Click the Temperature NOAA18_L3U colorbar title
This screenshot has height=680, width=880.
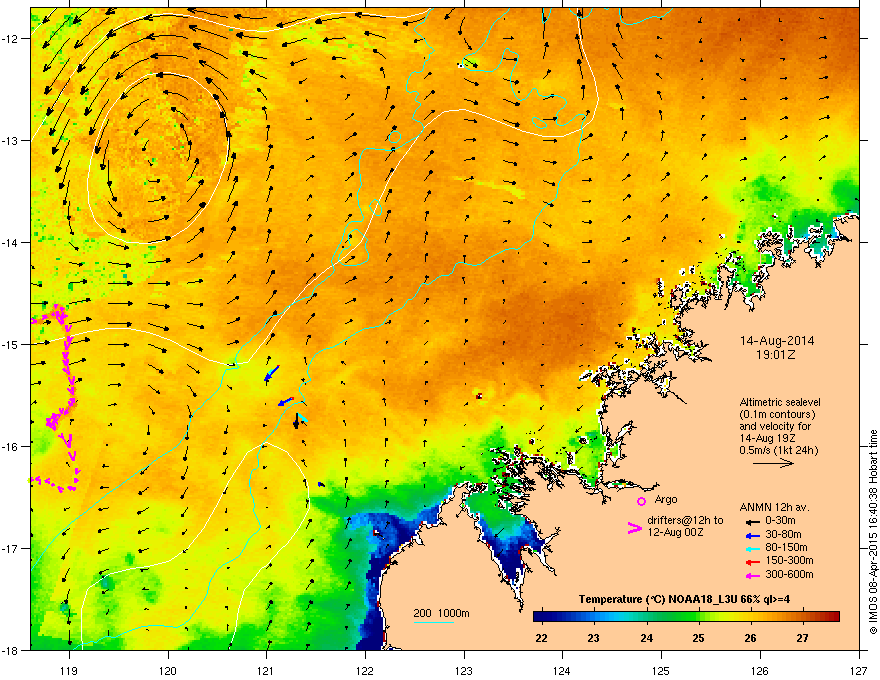click(684, 599)
